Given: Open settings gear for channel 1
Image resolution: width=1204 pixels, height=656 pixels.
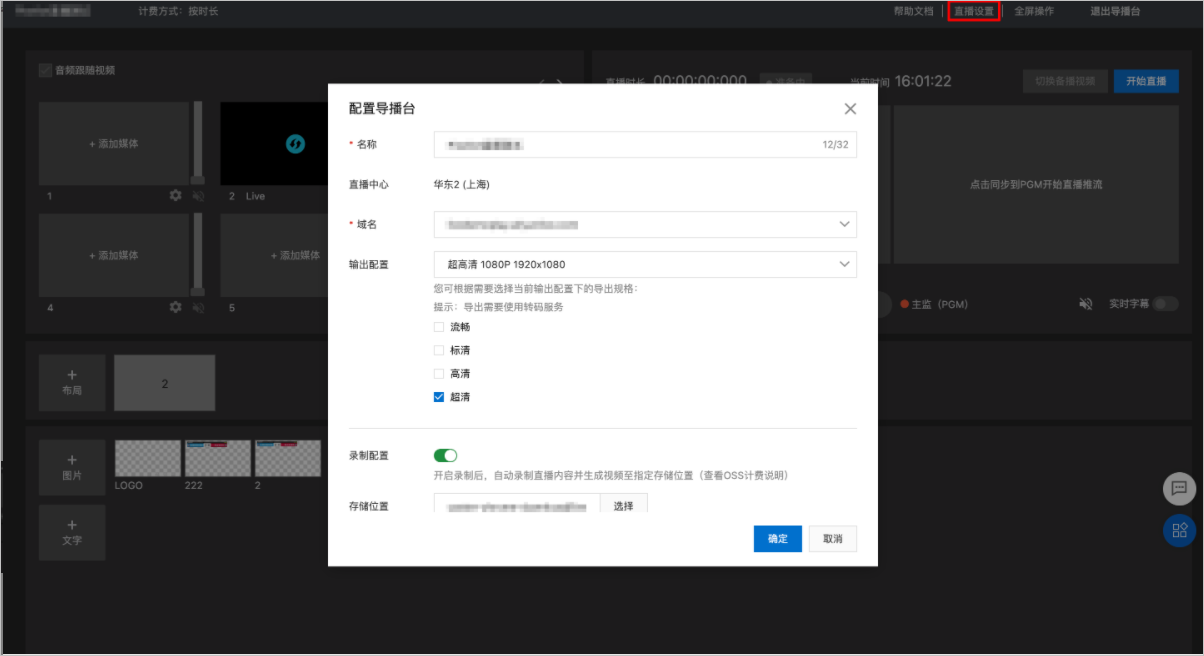Looking at the screenshot, I should [x=176, y=196].
